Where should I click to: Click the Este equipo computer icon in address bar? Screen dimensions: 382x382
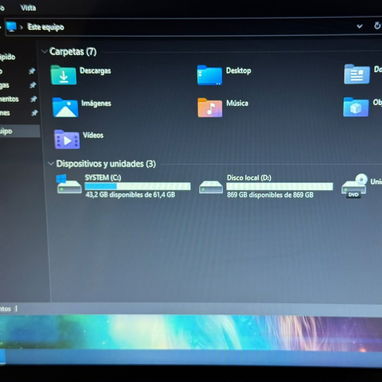point(11,27)
